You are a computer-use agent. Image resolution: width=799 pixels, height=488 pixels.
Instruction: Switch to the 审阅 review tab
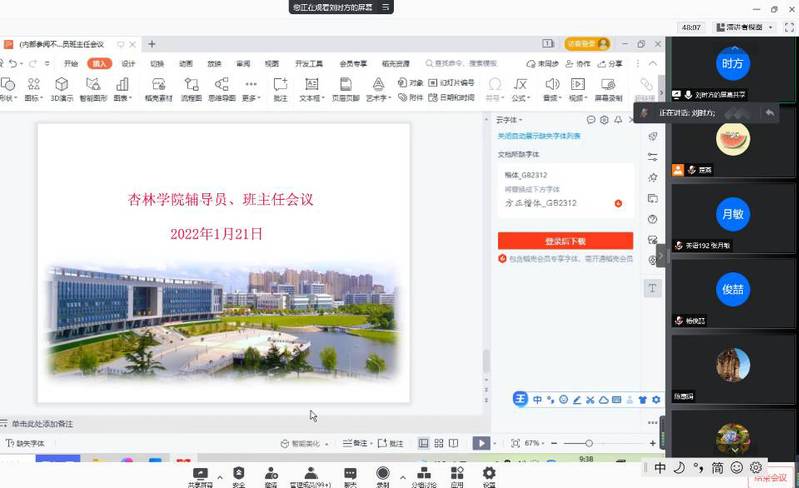click(243, 63)
